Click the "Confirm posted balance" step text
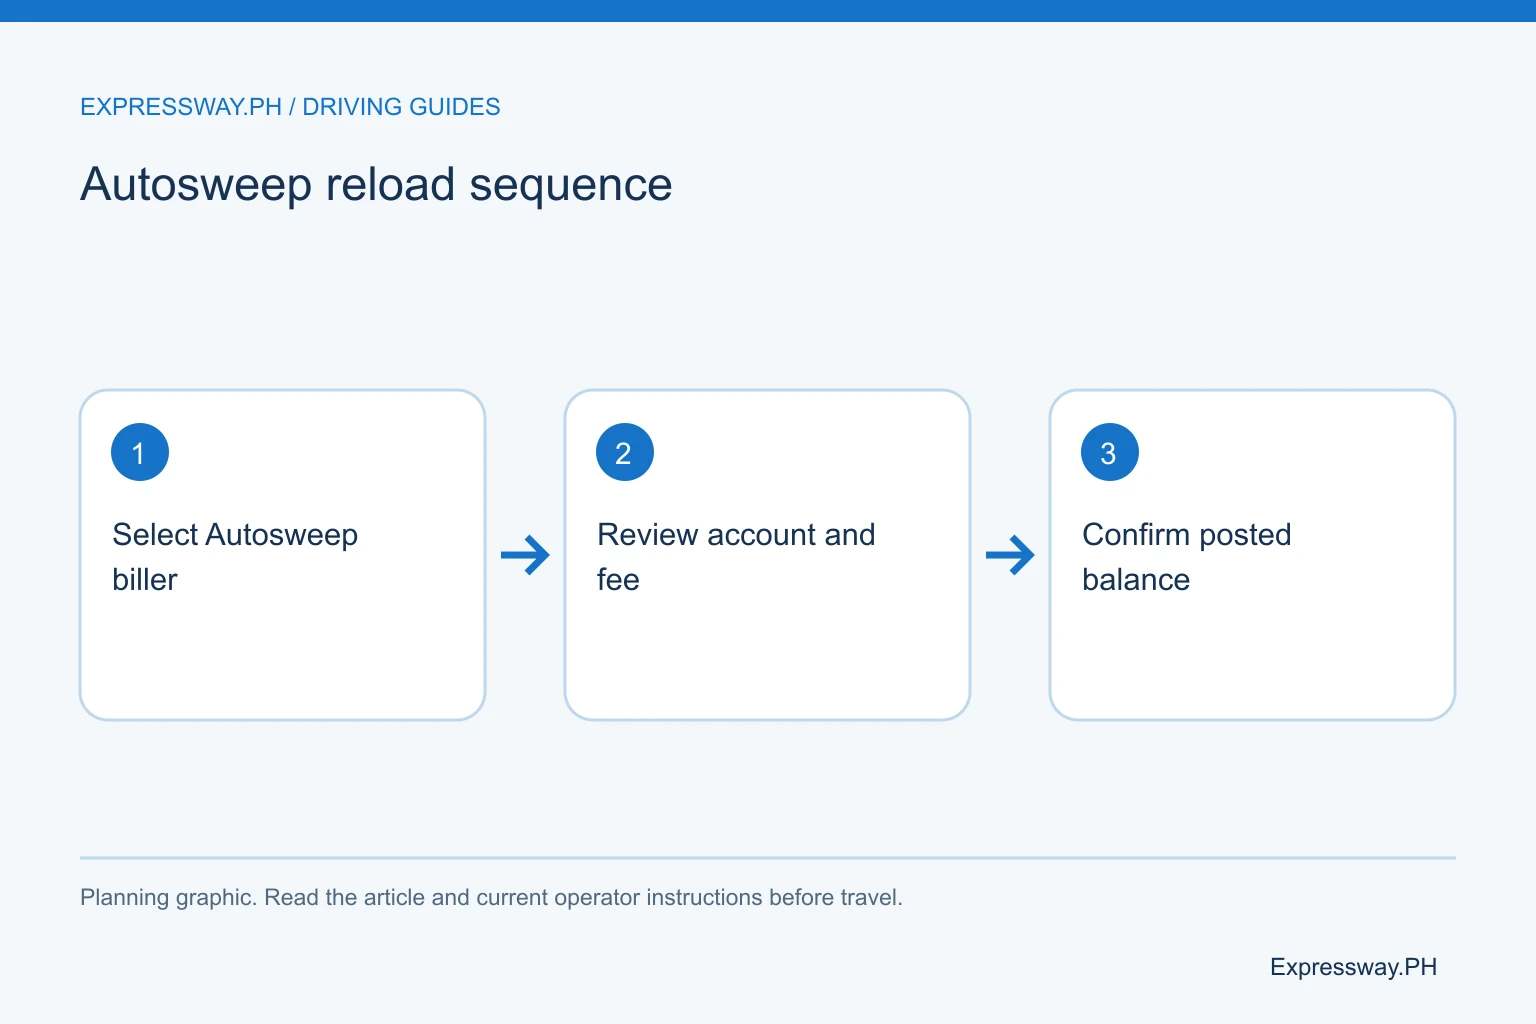Image resolution: width=1536 pixels, height=1024 pixels. pos(1187,557)
